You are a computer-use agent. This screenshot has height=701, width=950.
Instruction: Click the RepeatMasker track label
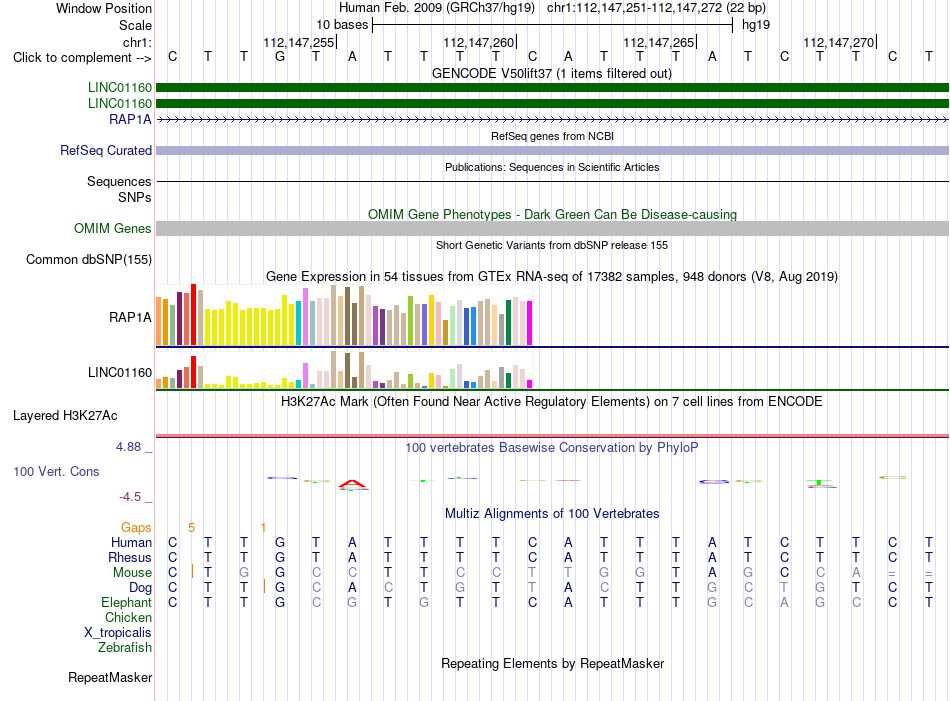pos(110,677)
